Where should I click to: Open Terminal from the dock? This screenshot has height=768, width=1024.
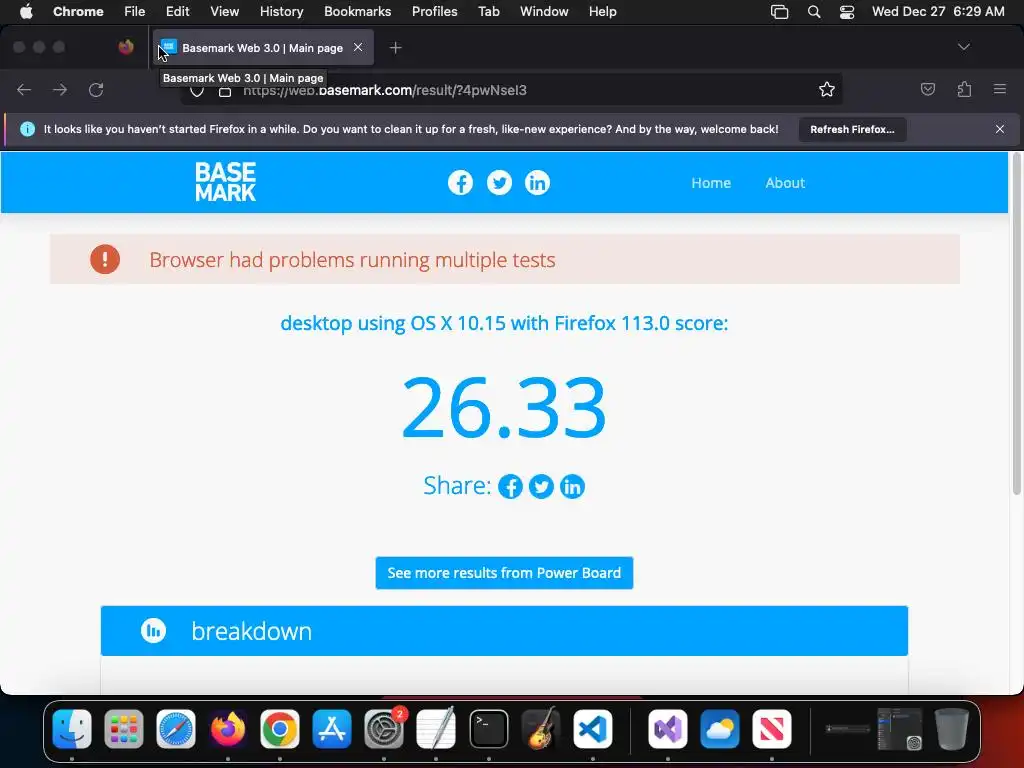[x=488, y=729]
